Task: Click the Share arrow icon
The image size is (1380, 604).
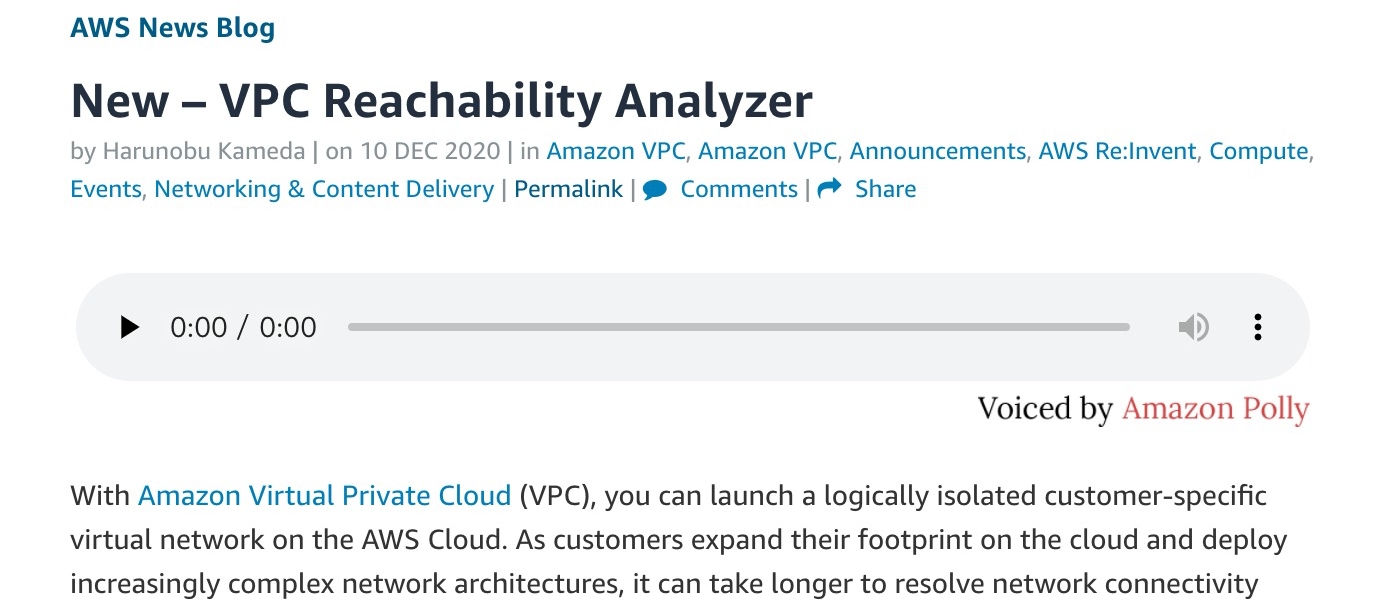Action: (829, 189)
